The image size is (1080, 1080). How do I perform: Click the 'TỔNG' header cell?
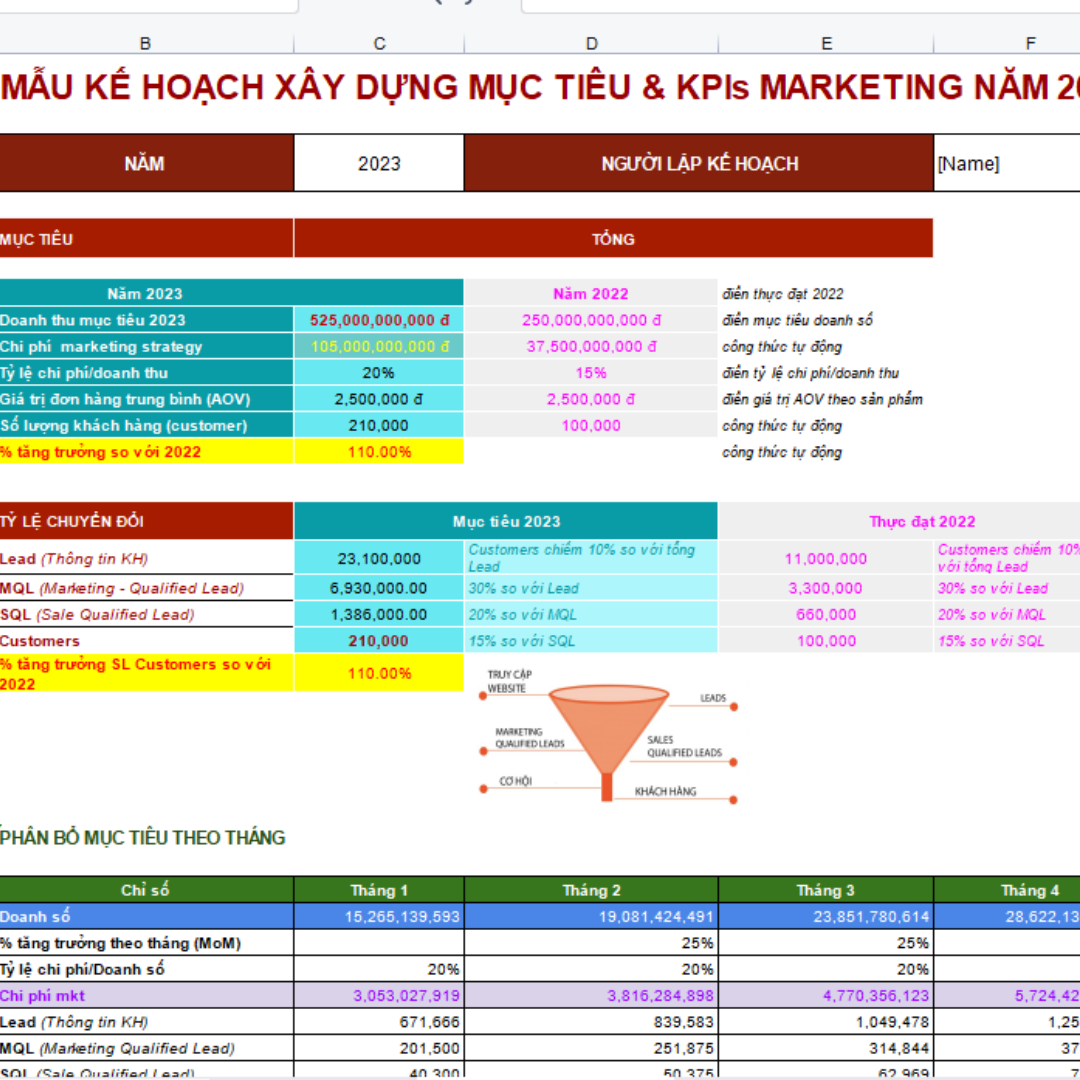613,238
